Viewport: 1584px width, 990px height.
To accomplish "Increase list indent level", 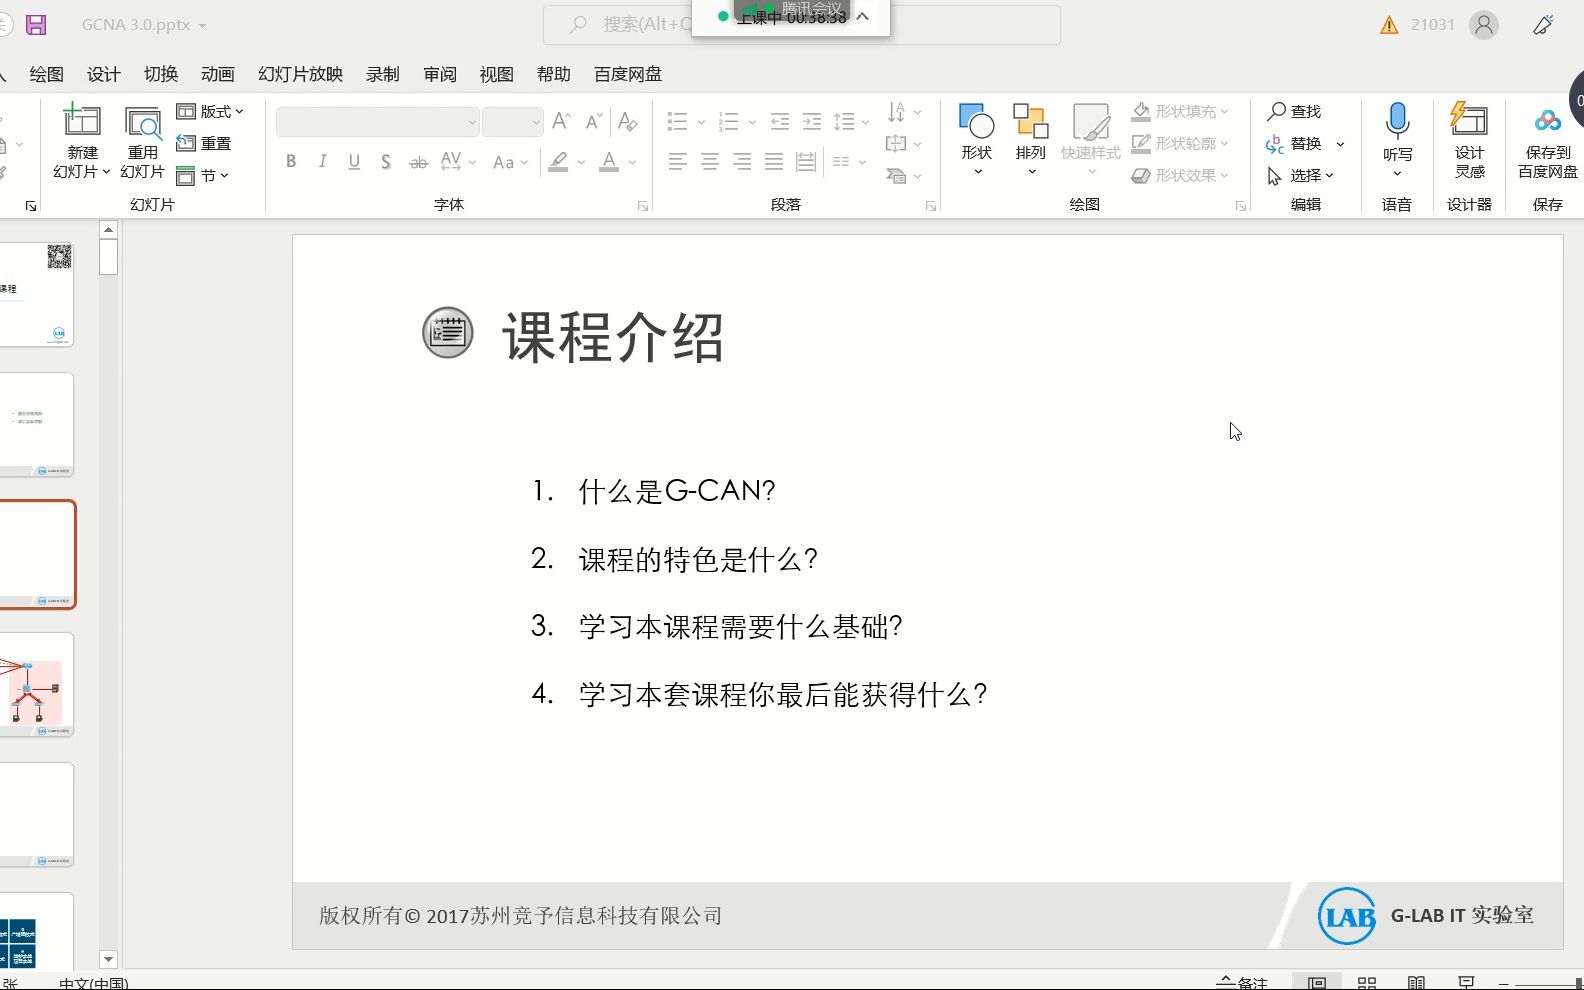I will (x=812, y=122).
